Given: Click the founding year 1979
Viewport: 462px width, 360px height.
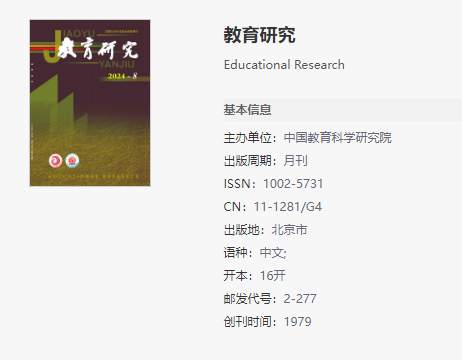Looking at the screenshot, I should (x=298, y=322).
